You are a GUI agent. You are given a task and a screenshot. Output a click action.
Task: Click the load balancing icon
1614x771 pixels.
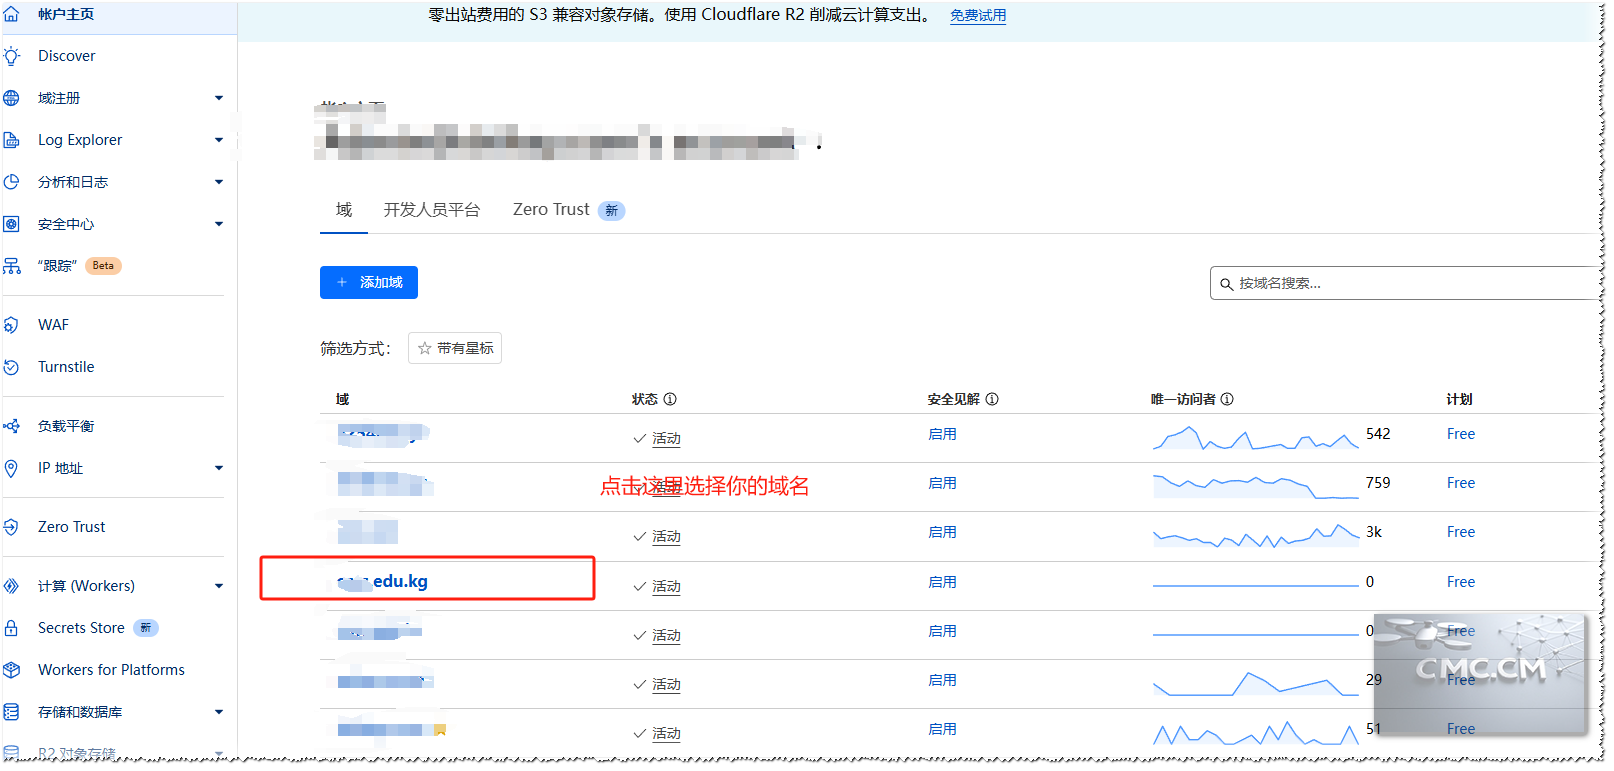11,426
